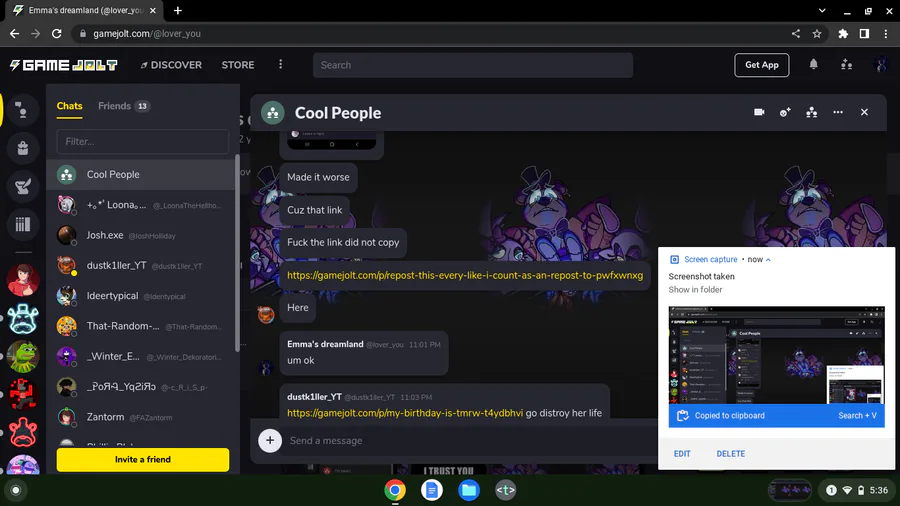Image resolution: width=900 pixels, height=506 pixels.
Task: Click the chat Filter input field
Action: 142,141
